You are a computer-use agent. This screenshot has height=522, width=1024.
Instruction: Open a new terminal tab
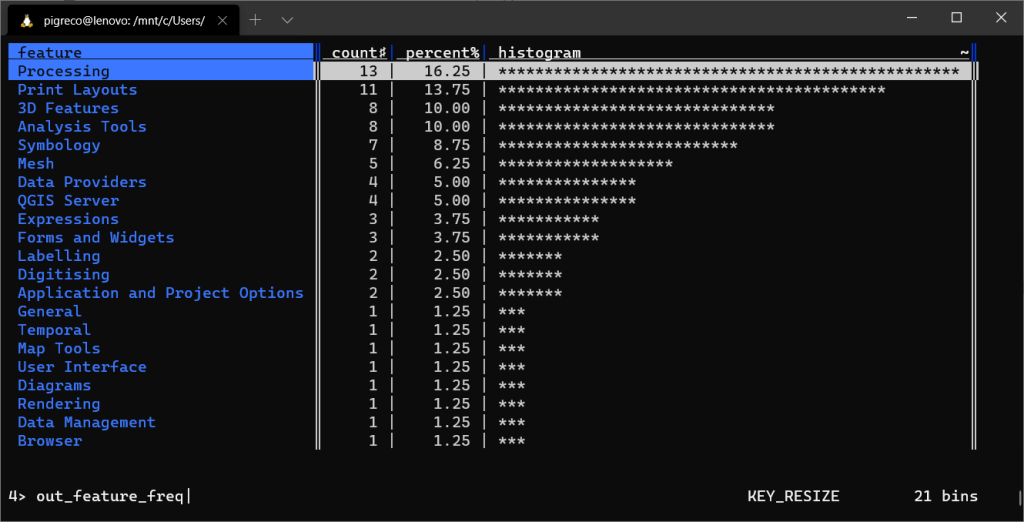coord(255,20)
